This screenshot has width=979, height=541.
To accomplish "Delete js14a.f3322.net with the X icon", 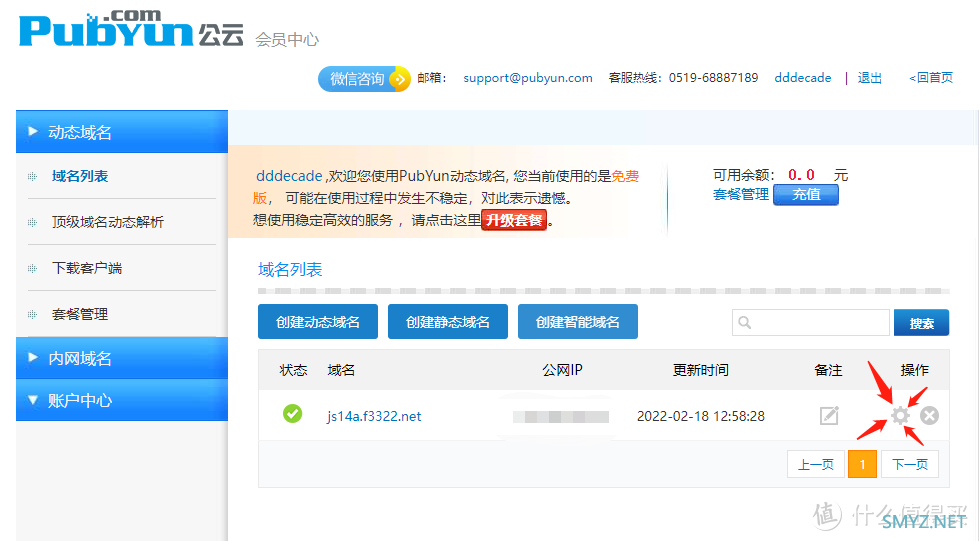I will 929,415.
